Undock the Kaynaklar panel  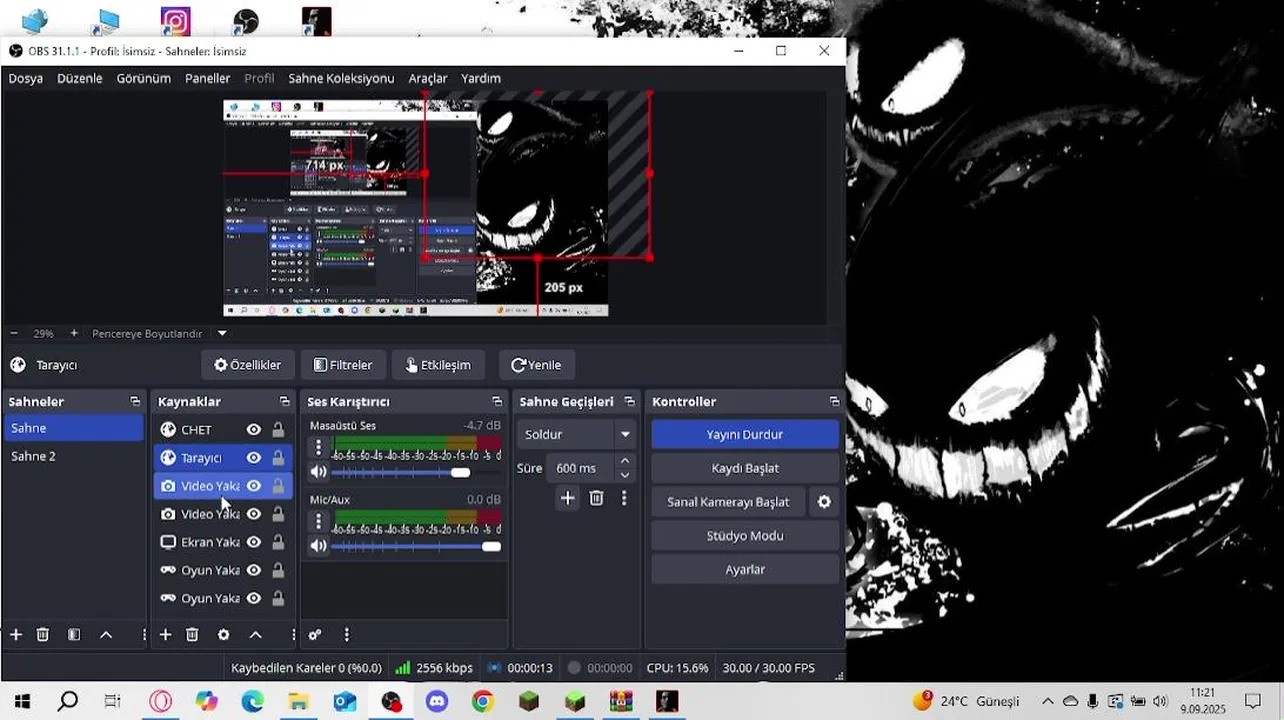(x=285, y=402)
